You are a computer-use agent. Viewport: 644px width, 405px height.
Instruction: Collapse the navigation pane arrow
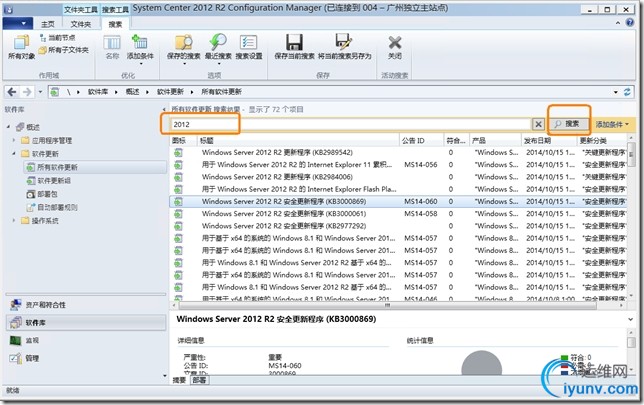point(164,109)
